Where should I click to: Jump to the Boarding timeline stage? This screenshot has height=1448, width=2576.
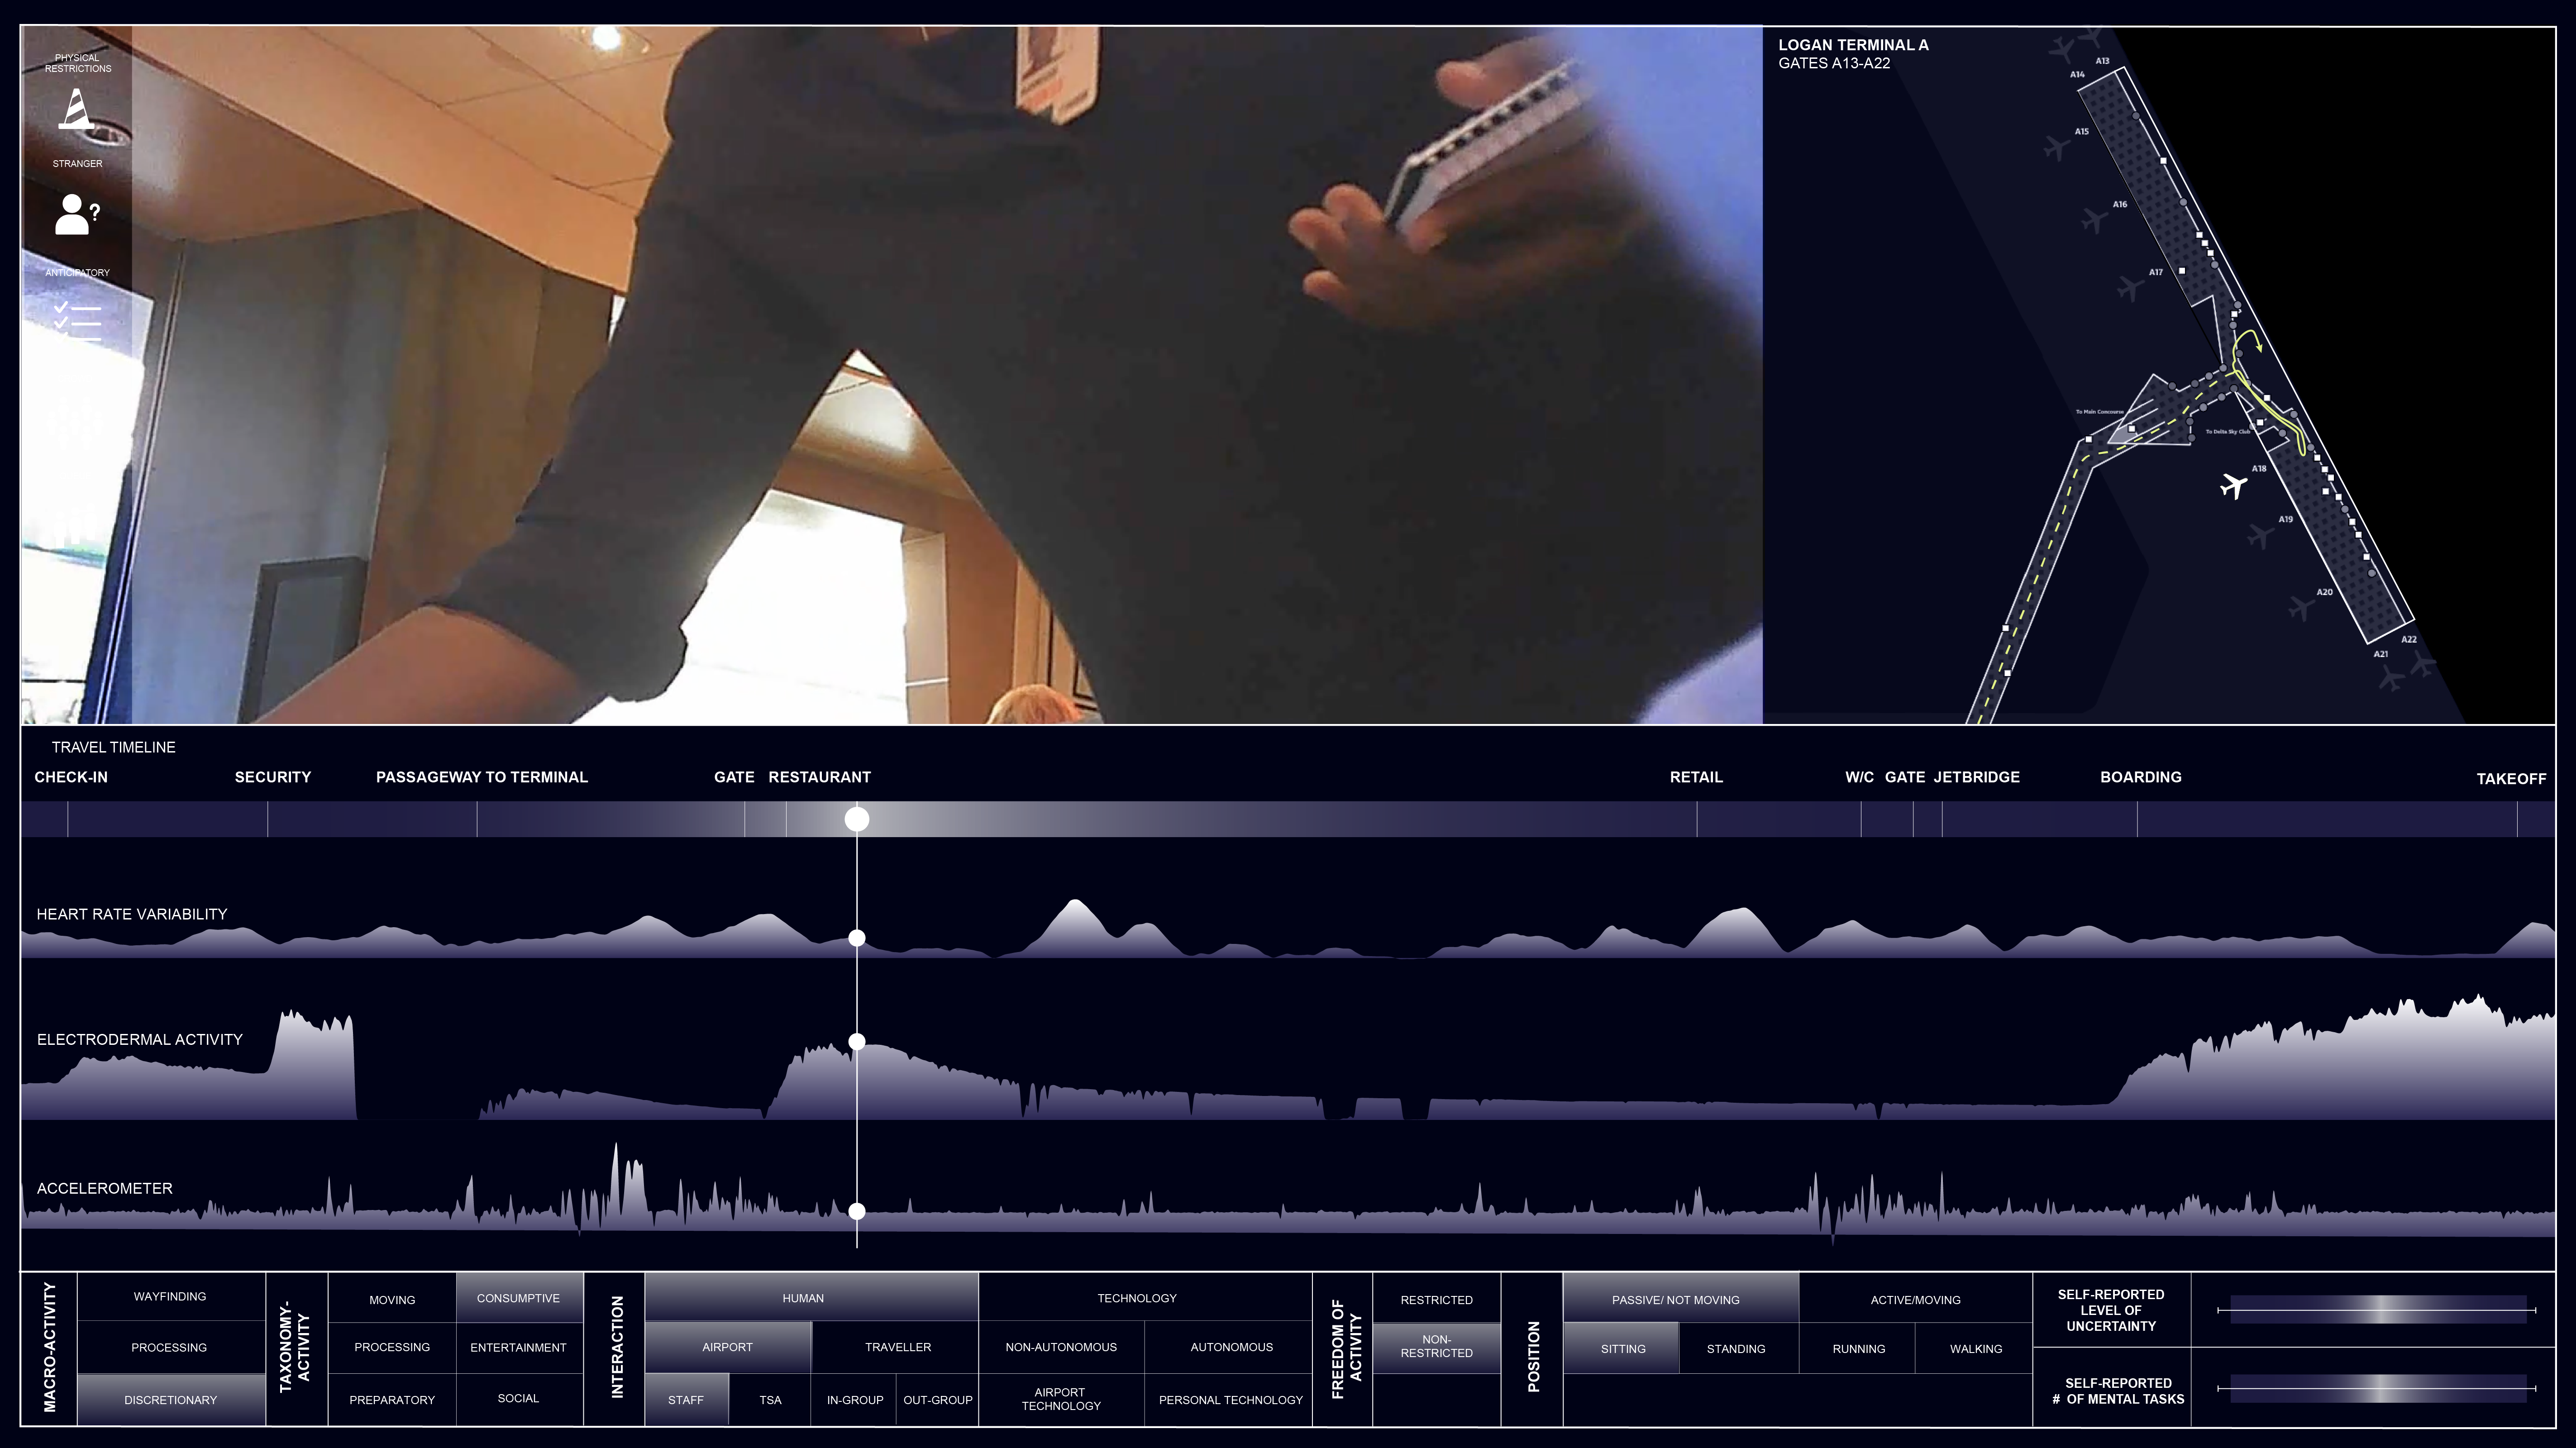pyautogui.click(x=2140, y=777)
